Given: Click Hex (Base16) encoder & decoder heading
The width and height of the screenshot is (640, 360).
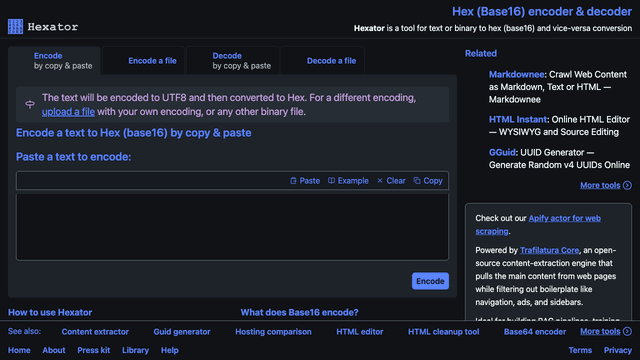Looking at the screenshot, I should click(x=542, y=11).
